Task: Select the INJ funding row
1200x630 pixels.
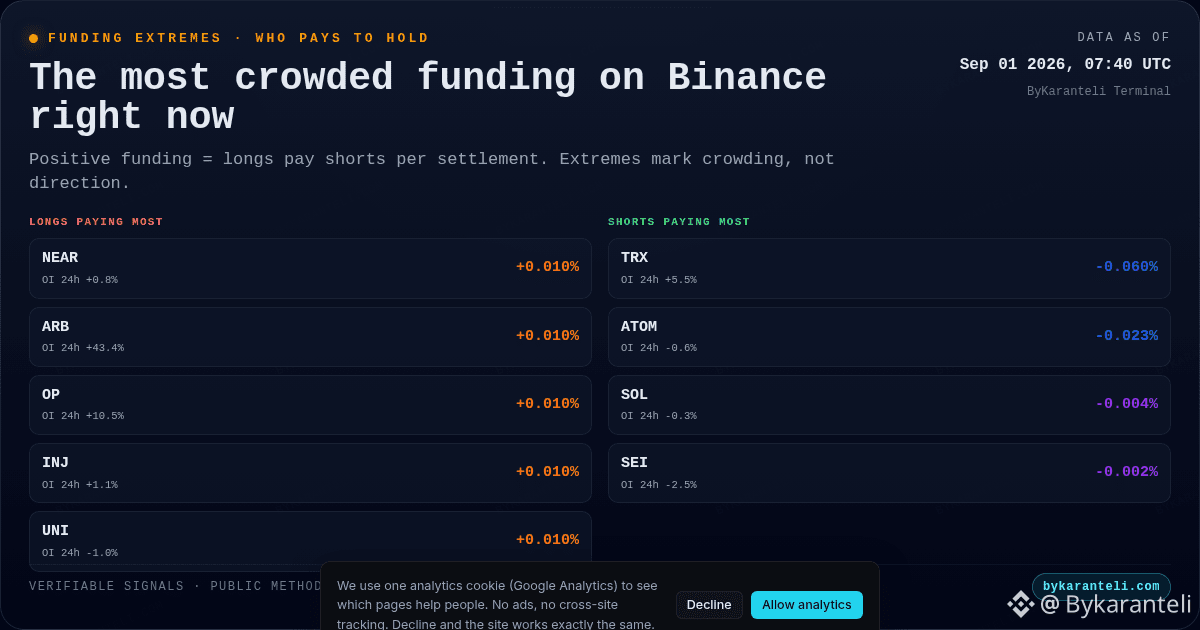Action: [x=310, y=473]
